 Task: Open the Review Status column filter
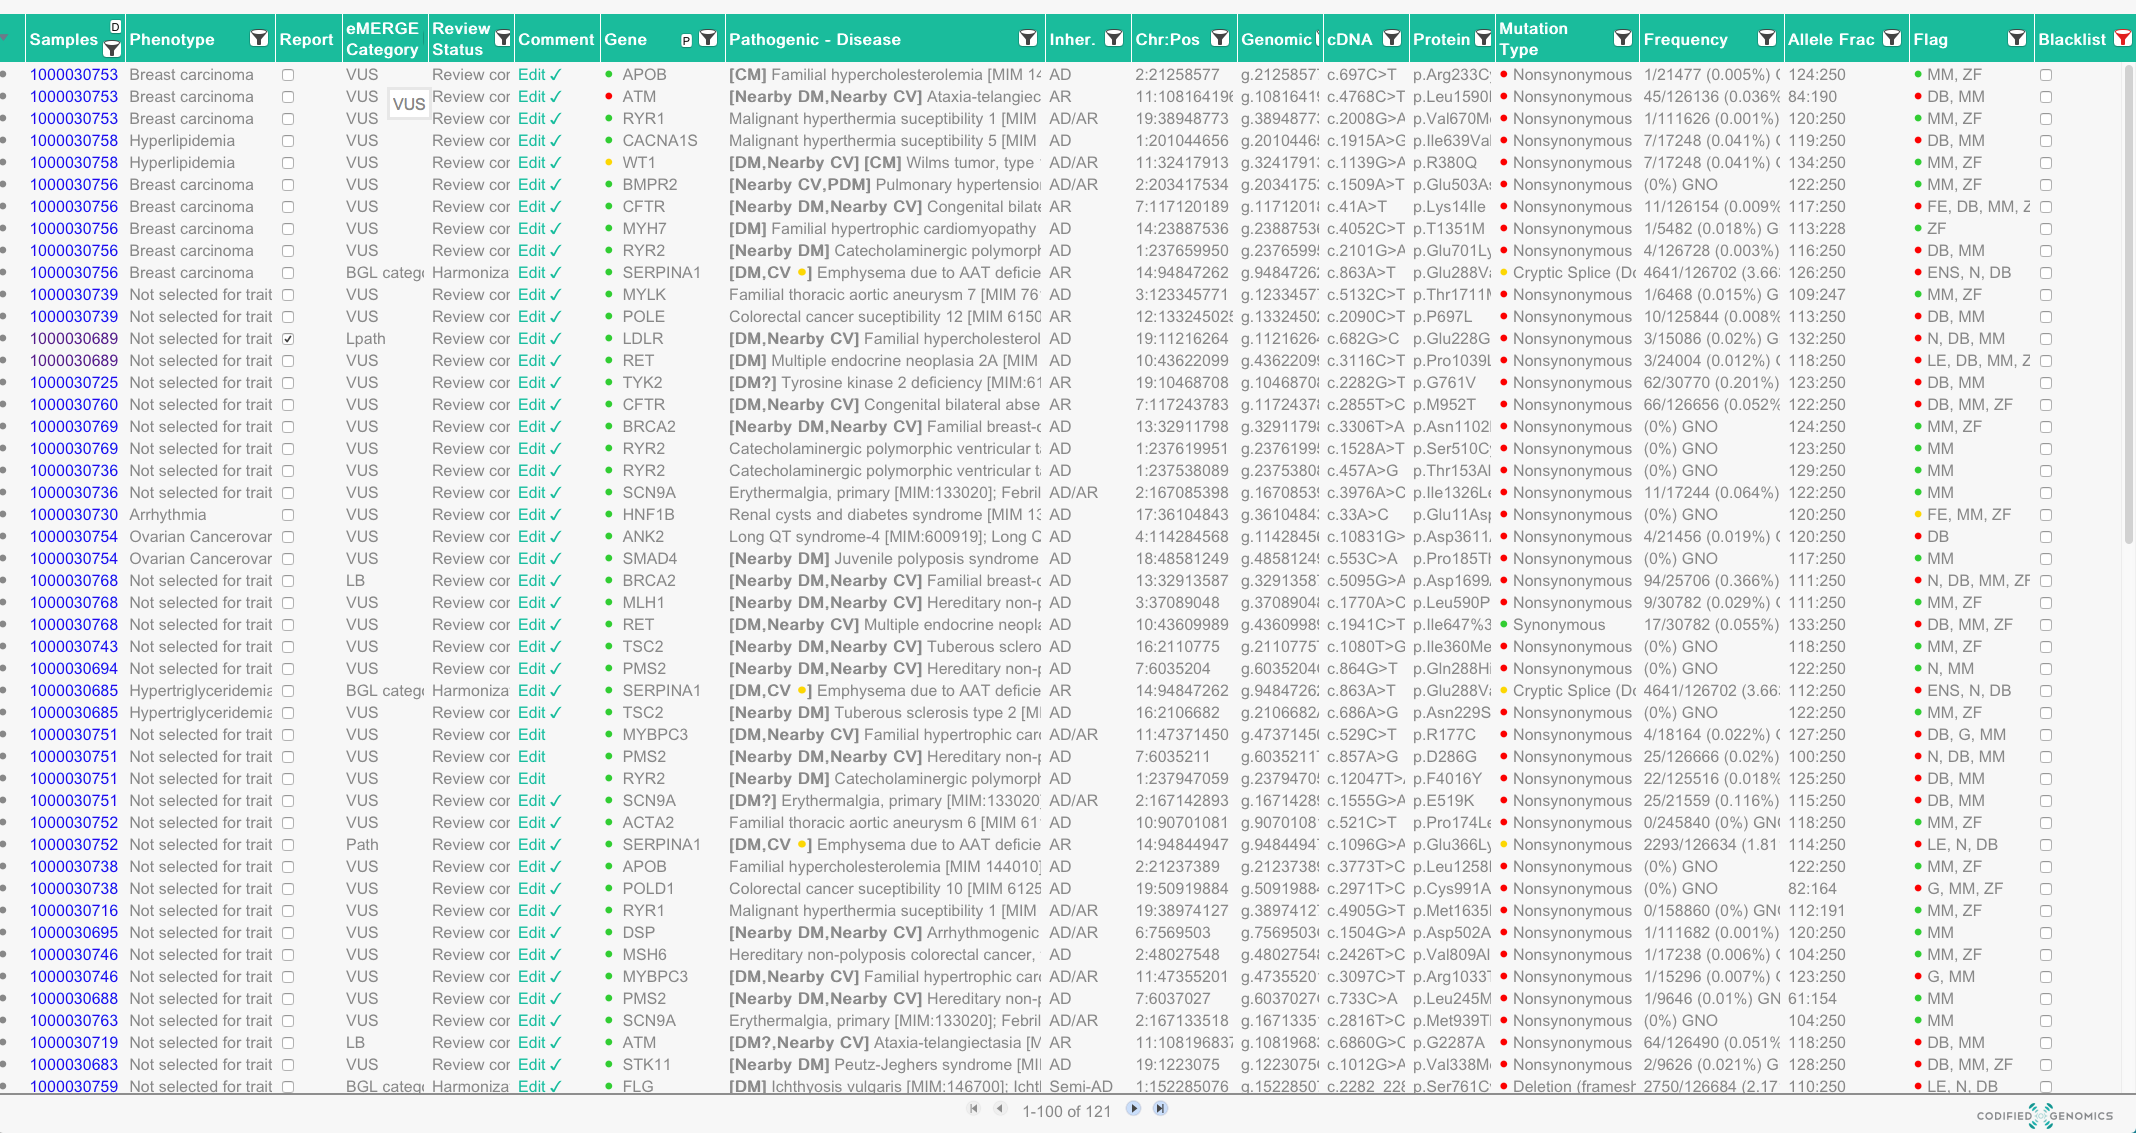[x=503, y=39]
